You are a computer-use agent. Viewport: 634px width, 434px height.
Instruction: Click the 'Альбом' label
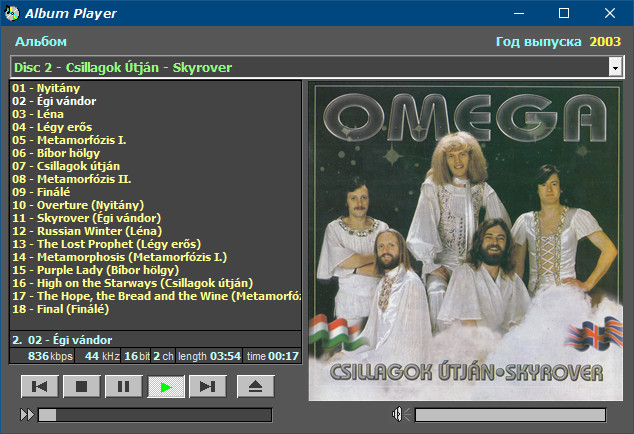41,42
